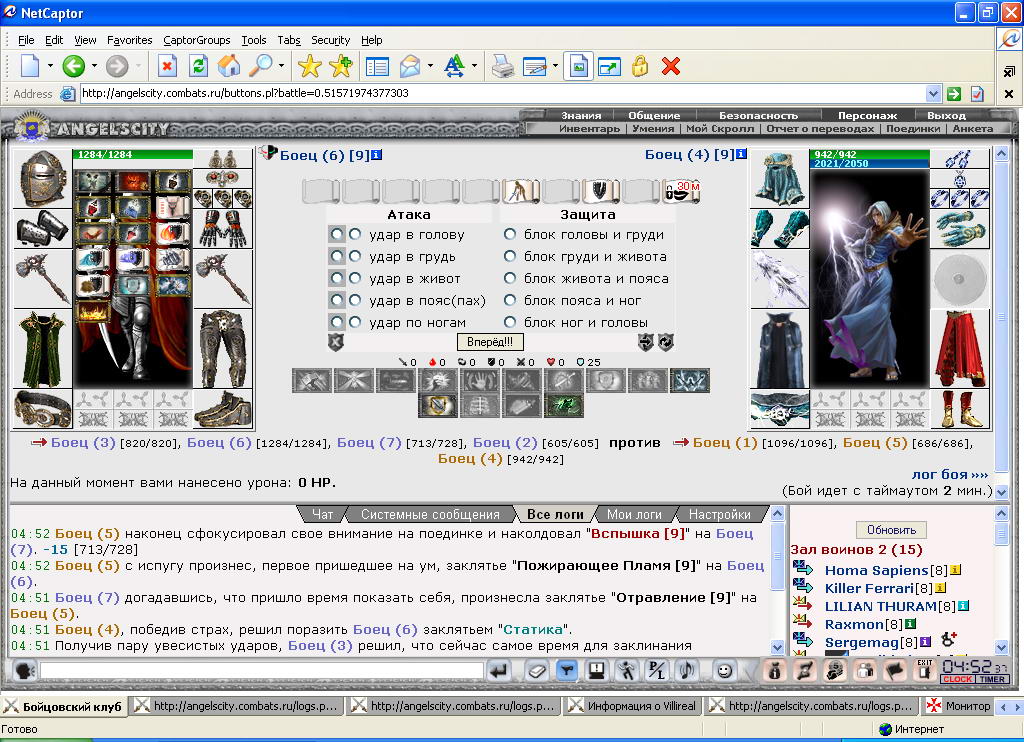Click the Выход link in top menu
This screenshot has height=742, width=1024.
946,116
